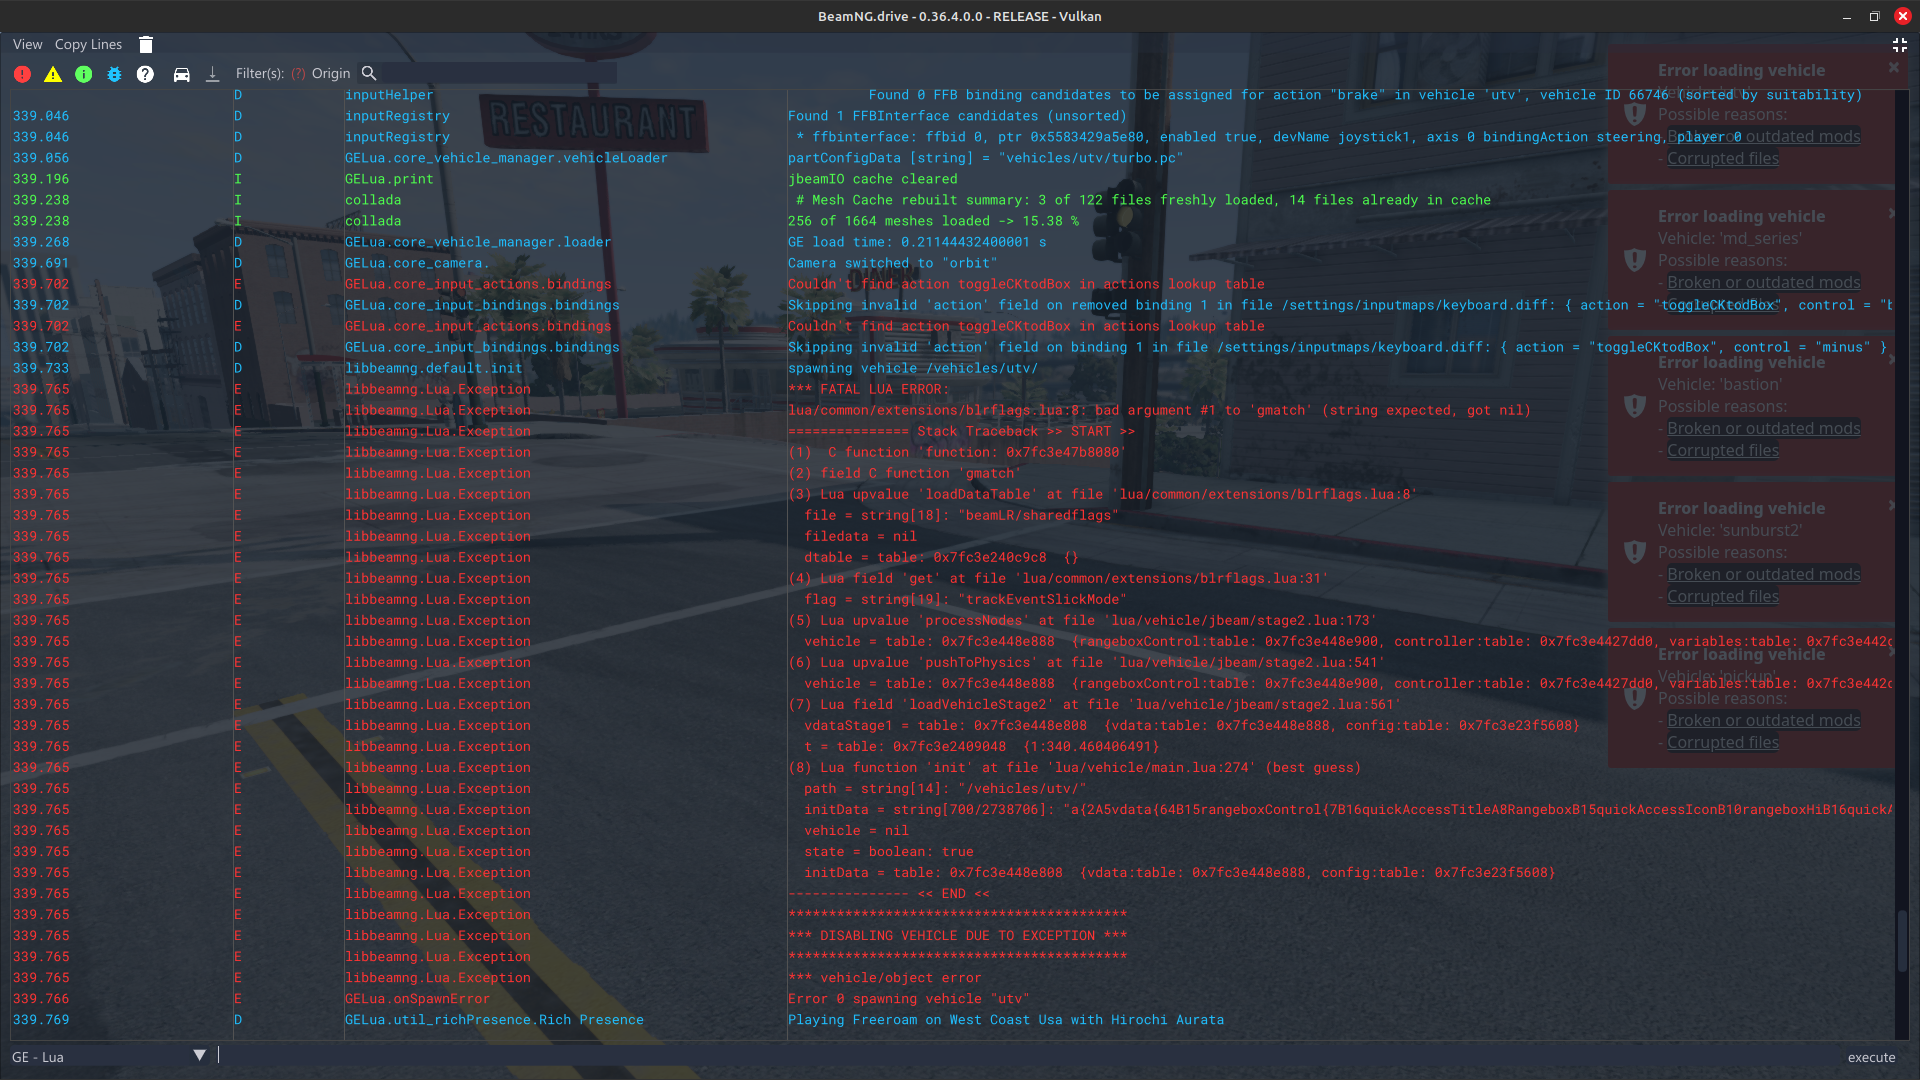The height and width of the screenshot is (1080, 1920).
Task: Click the white question mark filter icon
Action: (145, 74)
